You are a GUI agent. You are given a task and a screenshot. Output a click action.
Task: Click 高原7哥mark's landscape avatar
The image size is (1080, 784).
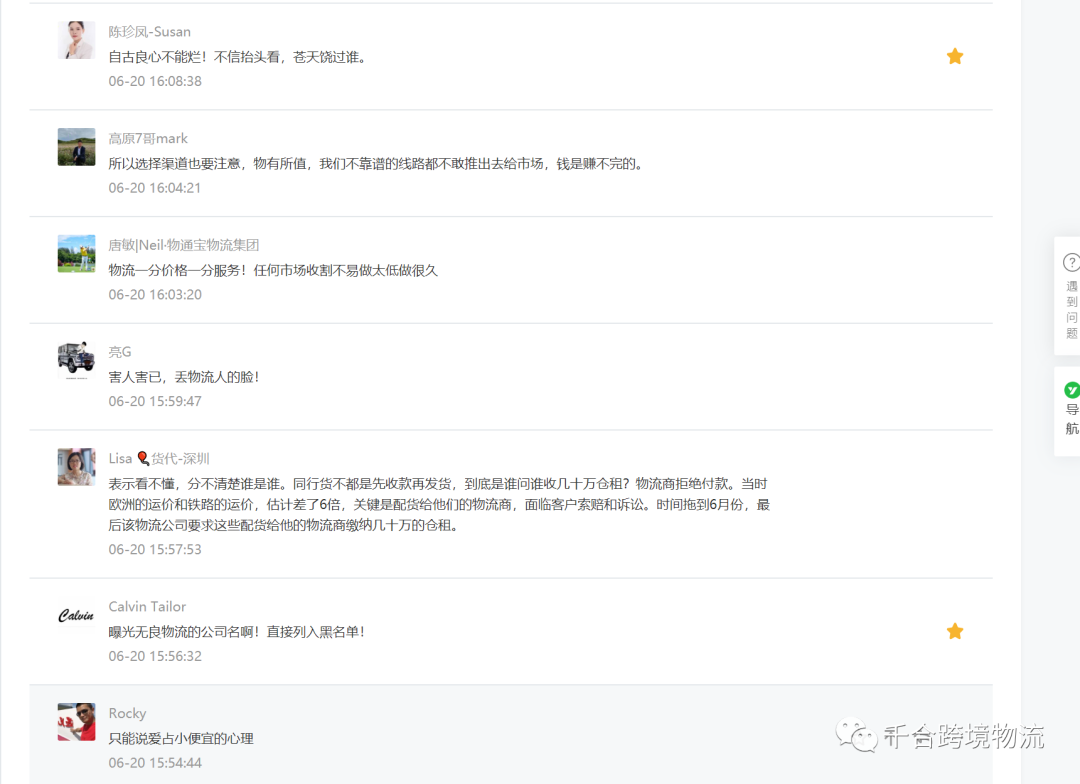(76, 147)
